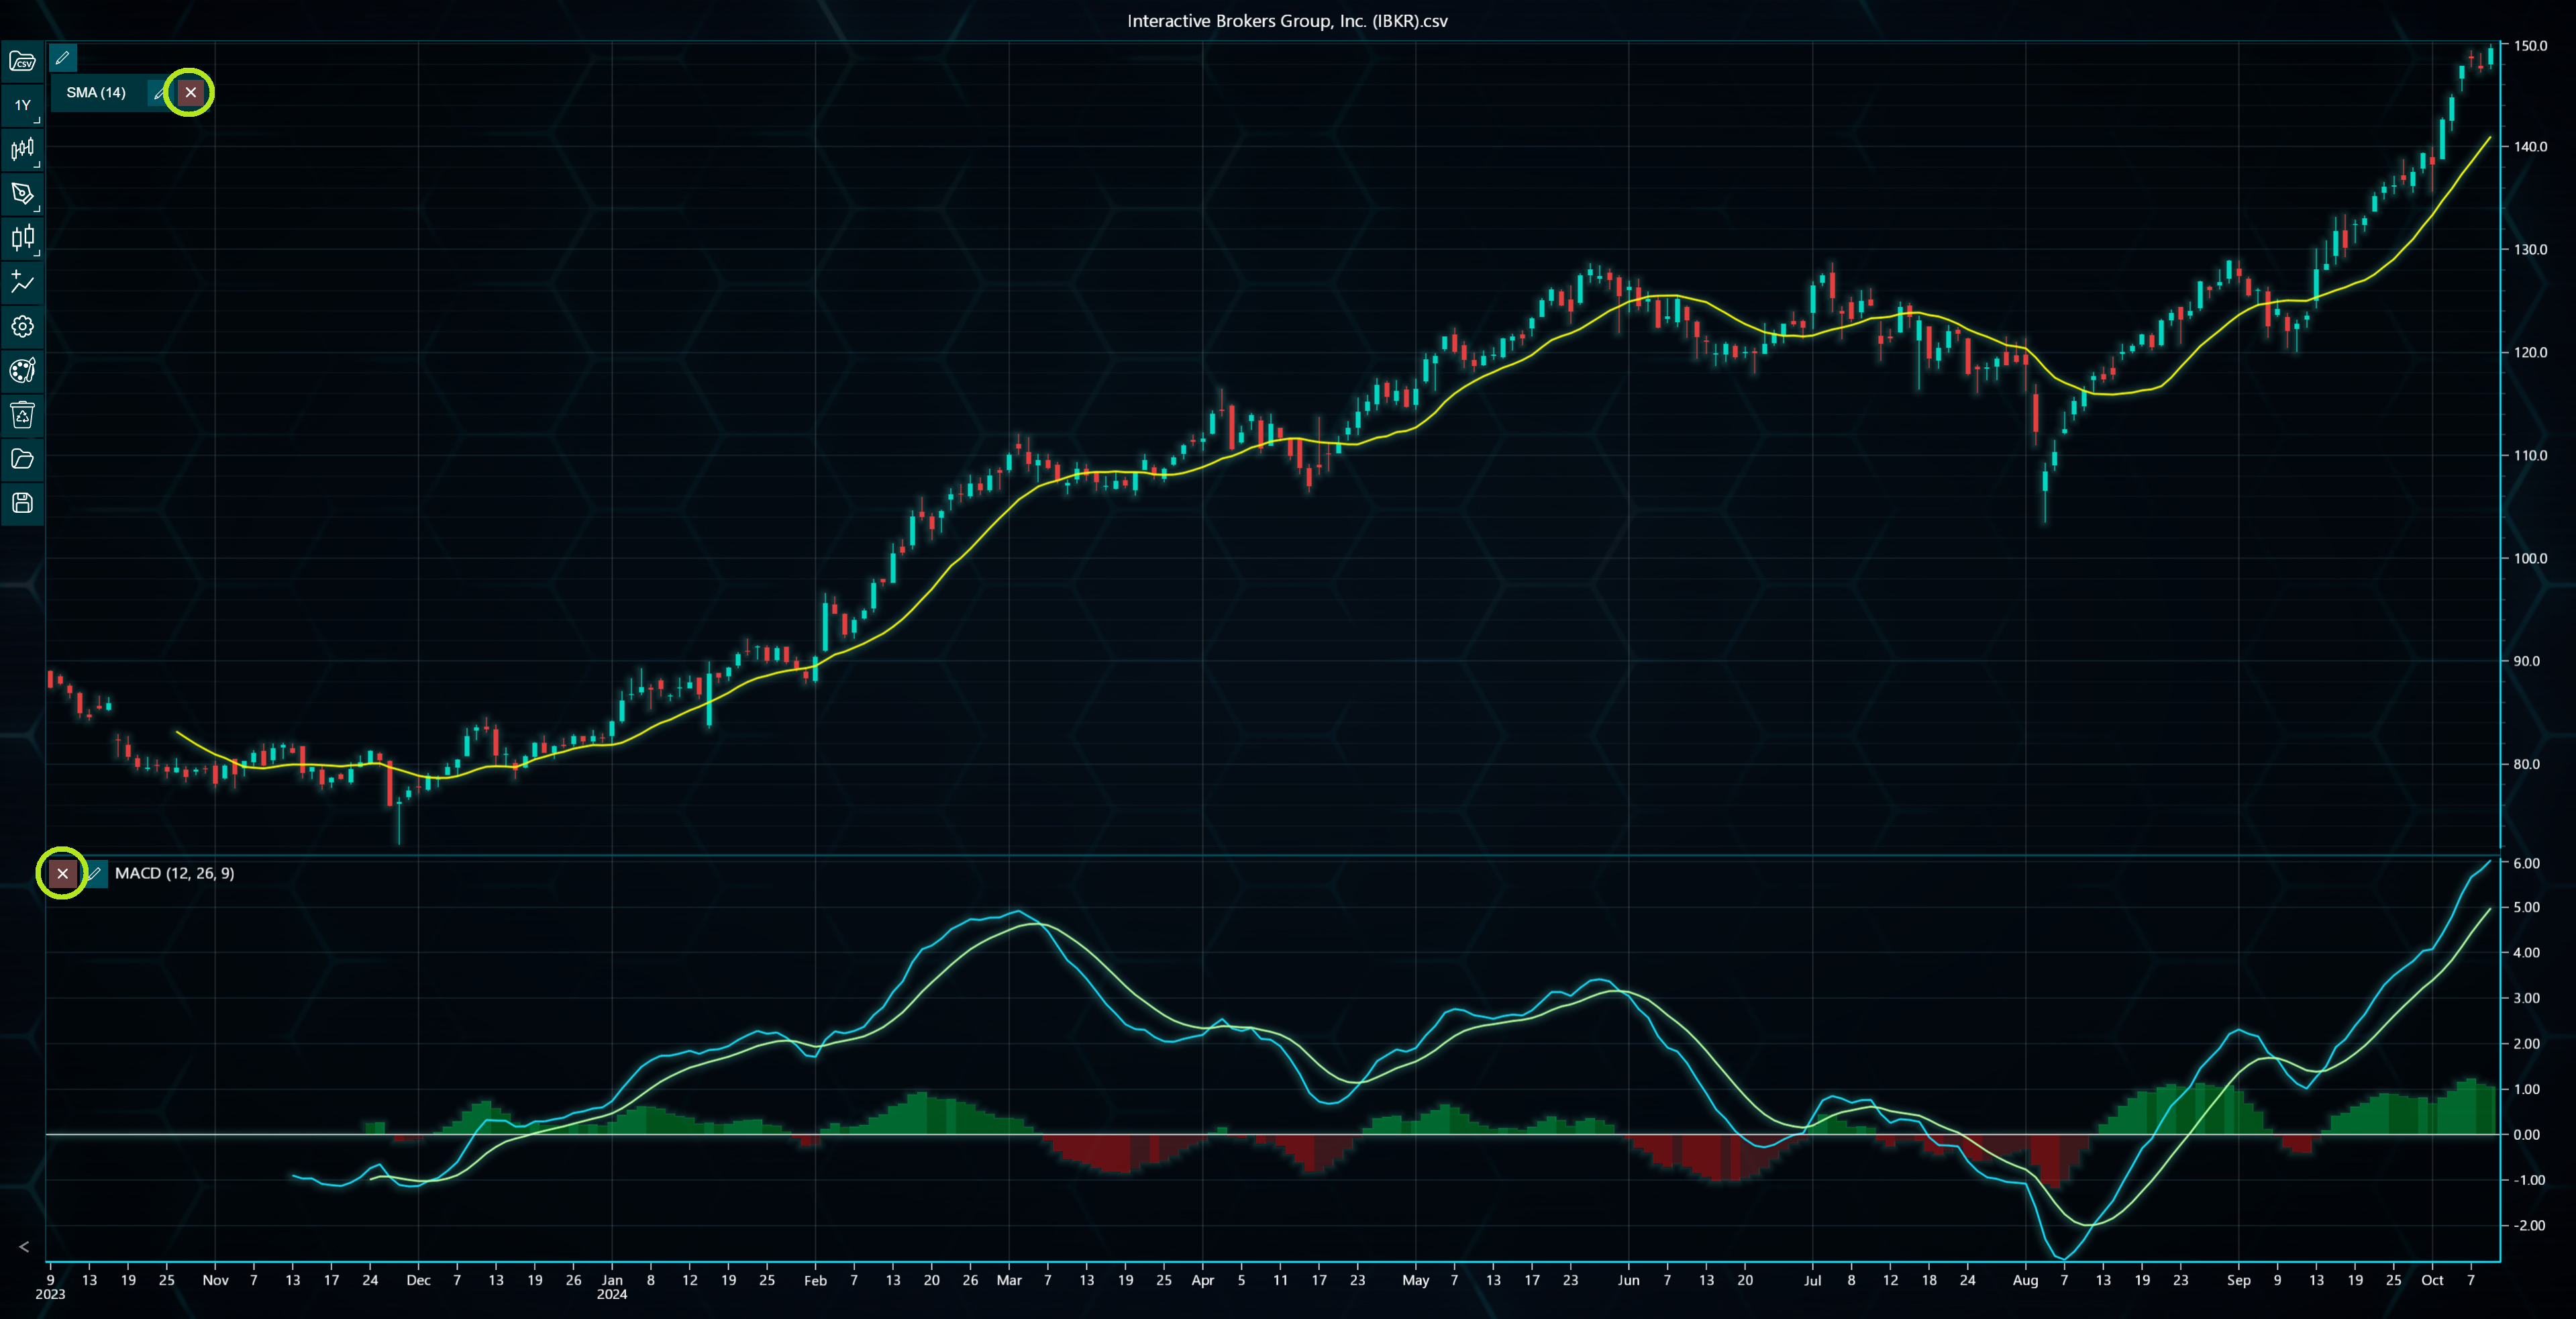
Task: Click the SMA (14) label
Action: click(96, 92)
